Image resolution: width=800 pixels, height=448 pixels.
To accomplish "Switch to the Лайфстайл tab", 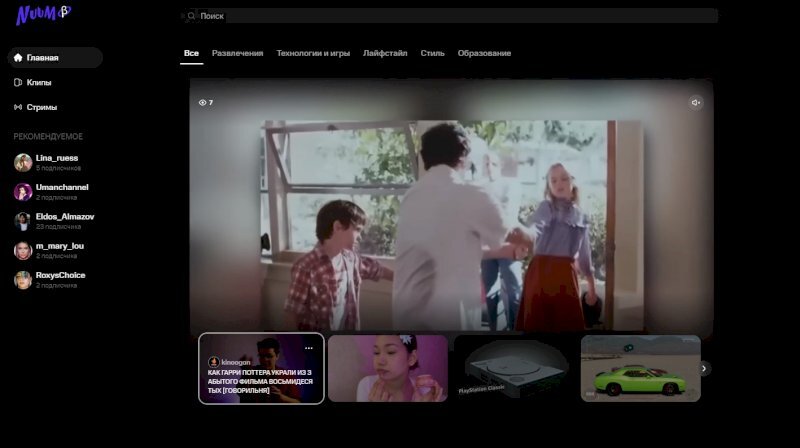I will [x=385, y=53].
